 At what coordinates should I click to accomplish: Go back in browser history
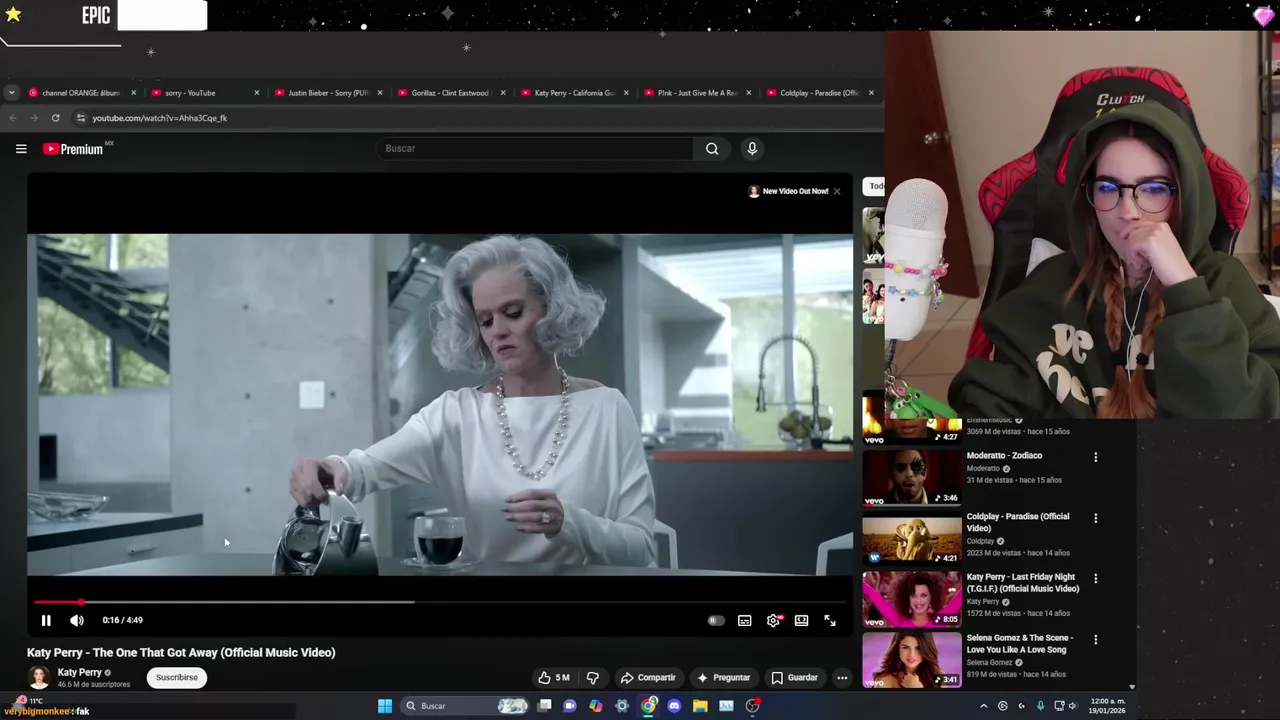(13, 118)
